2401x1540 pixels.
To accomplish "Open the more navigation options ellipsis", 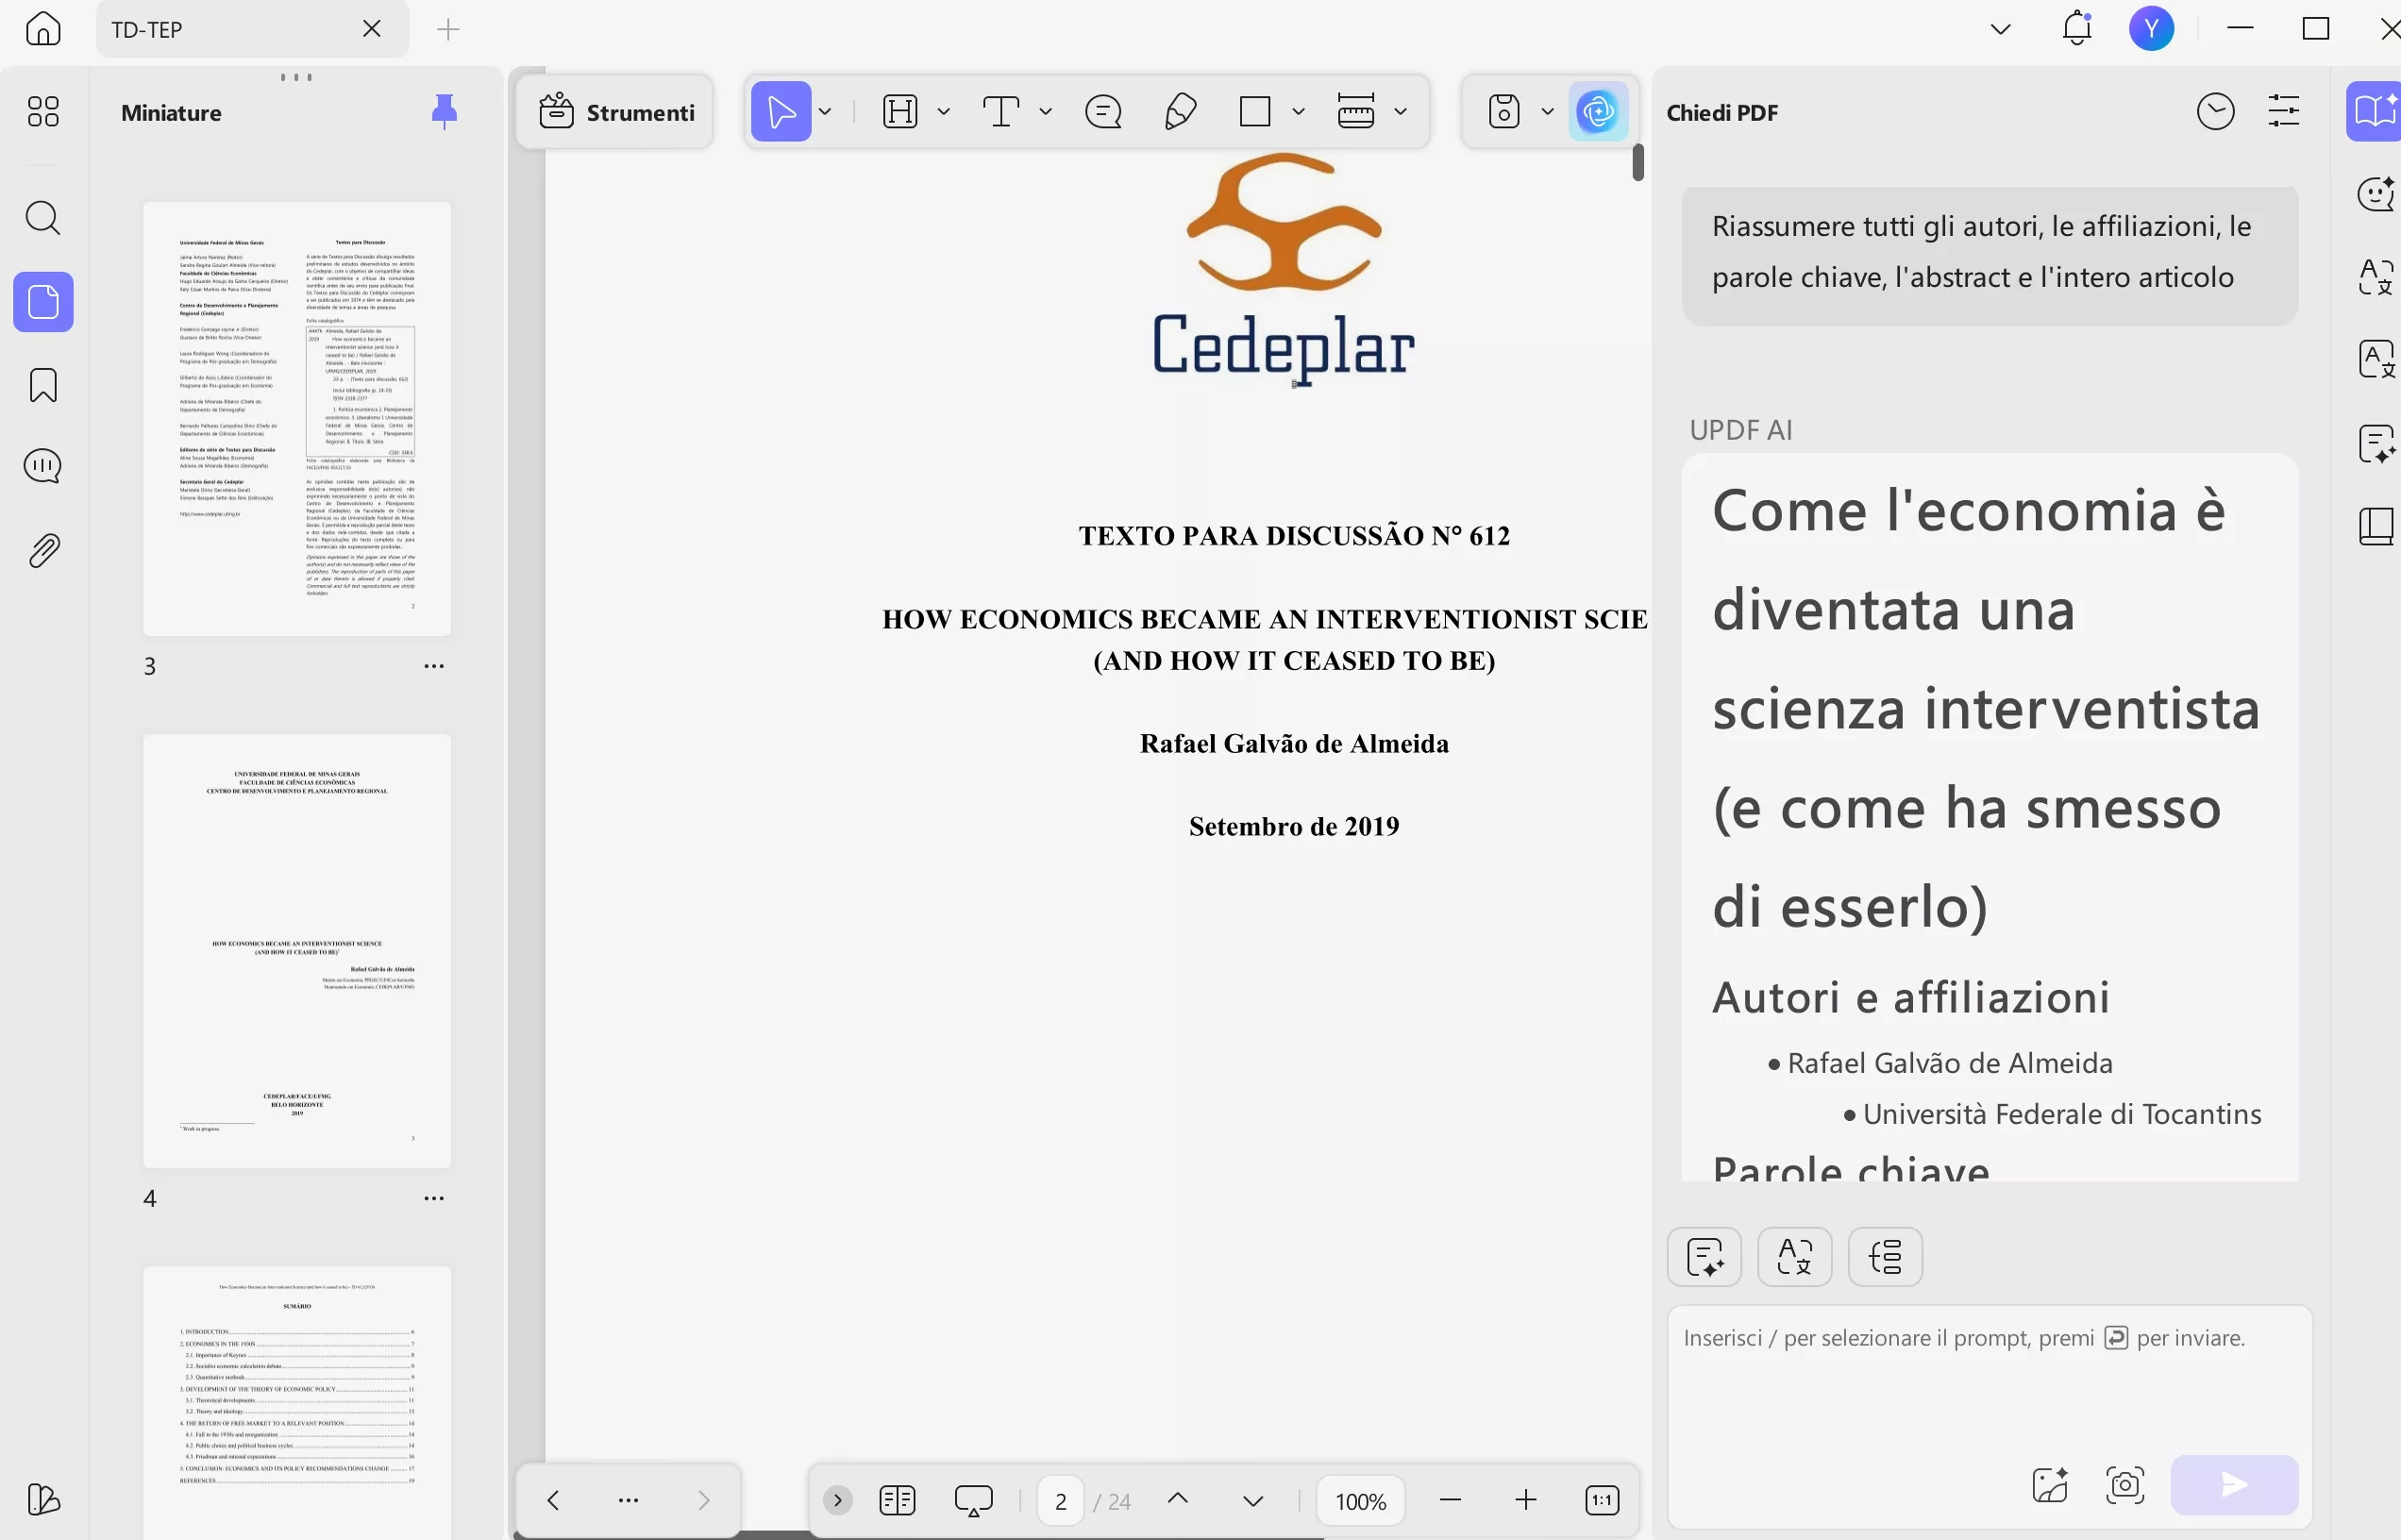I will click(x=628, y=1500).
